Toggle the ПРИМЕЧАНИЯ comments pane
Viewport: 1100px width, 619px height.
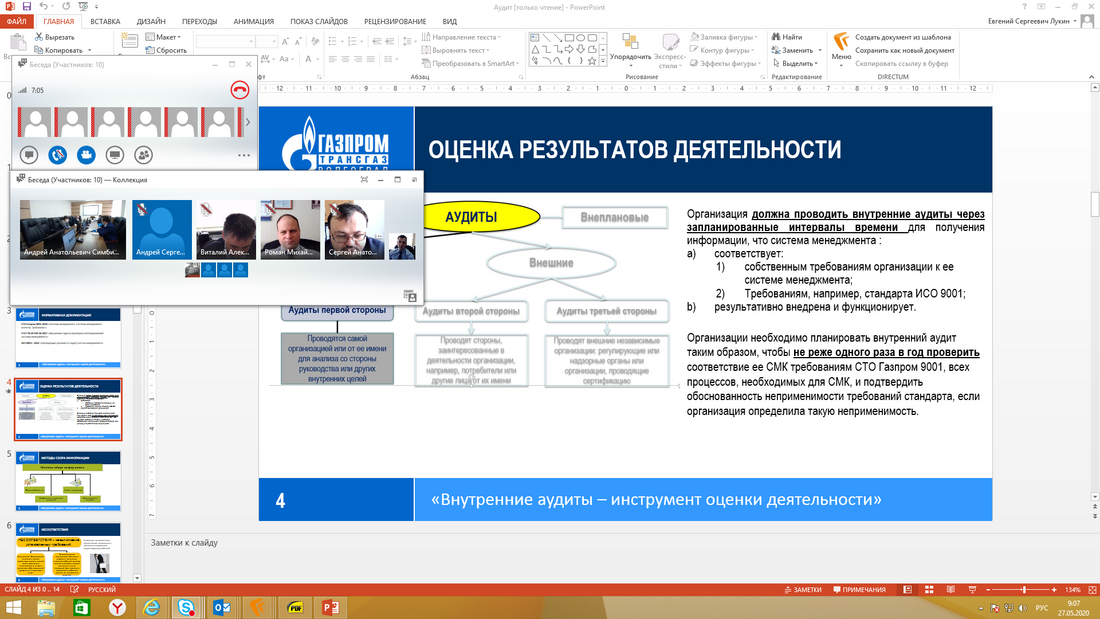click(860, 590)
